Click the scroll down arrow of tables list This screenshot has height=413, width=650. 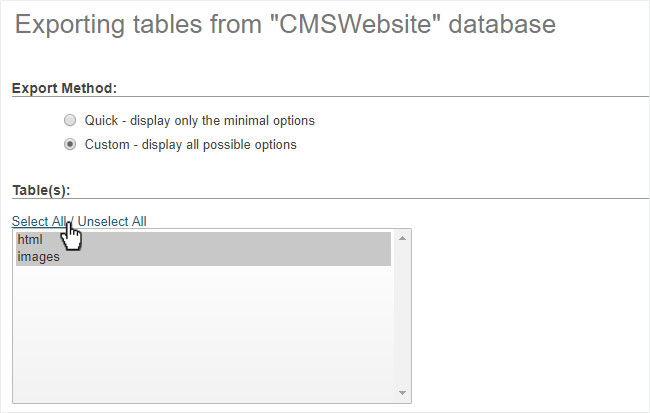pos(402,393)
